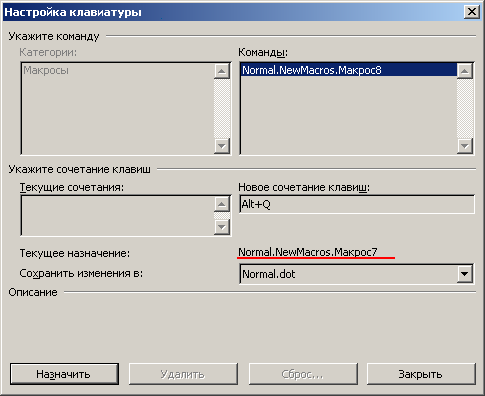Click up arrow of Категории list scrollbar
This screenshot has height=396, width=485.
[x=222, y=71]
